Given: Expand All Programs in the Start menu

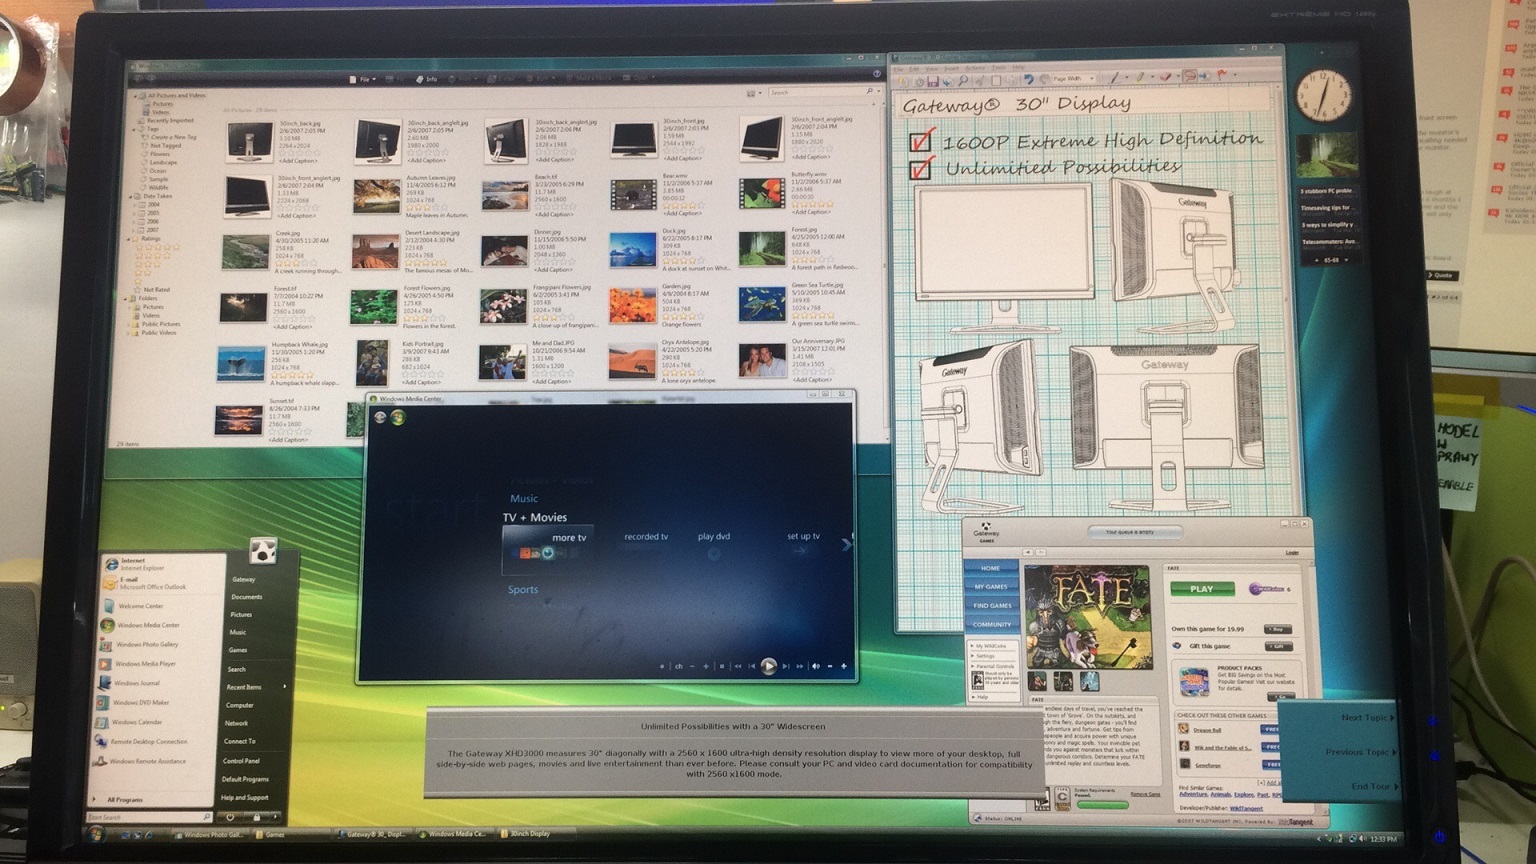Looking at the screenshot, I should tap(118, 800).
